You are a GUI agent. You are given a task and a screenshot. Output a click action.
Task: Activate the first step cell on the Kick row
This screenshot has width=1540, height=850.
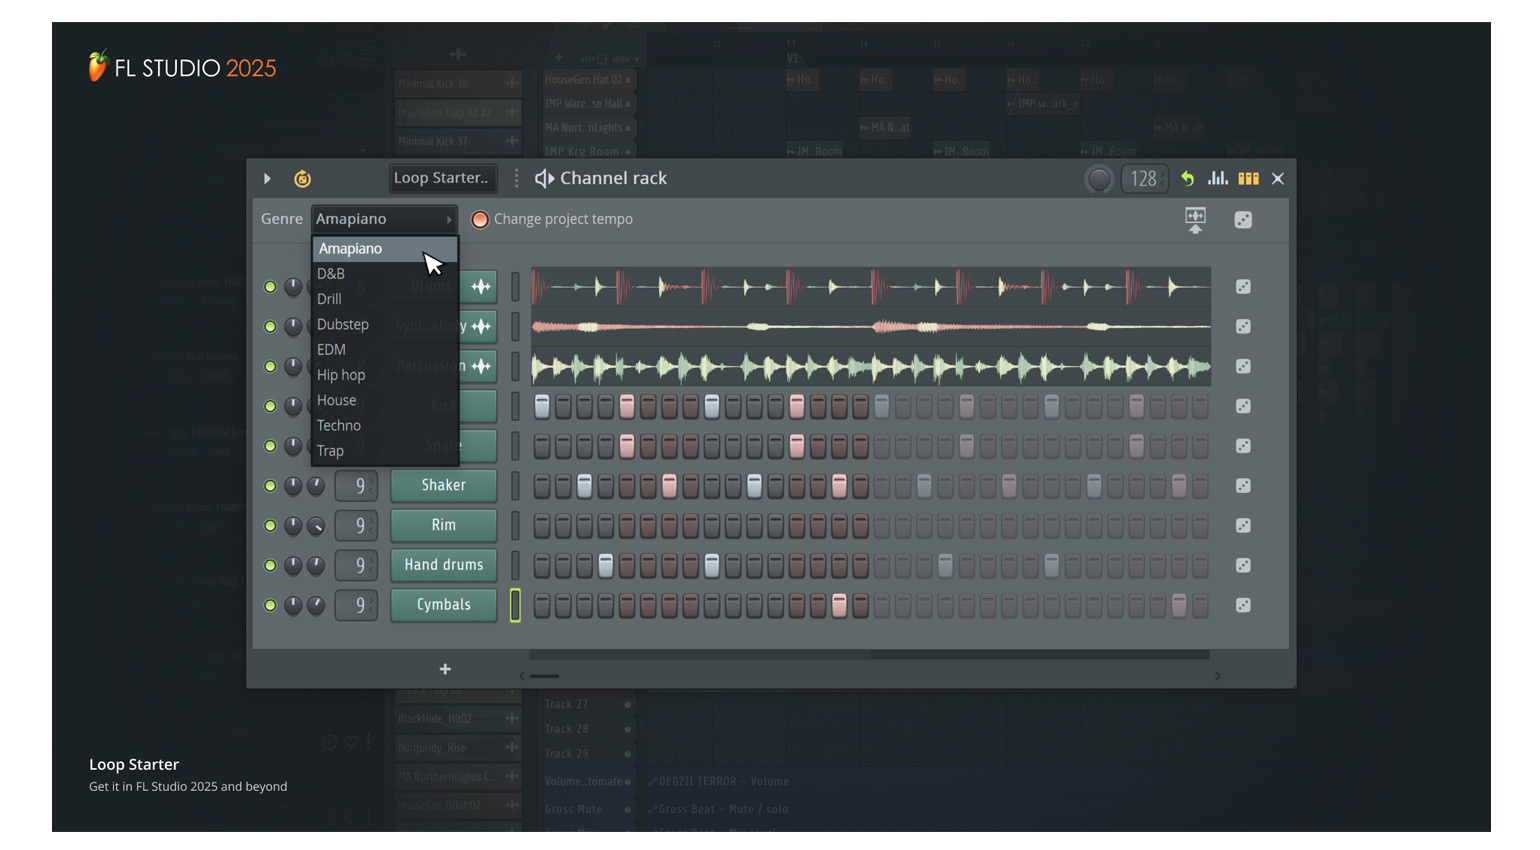coord(541,406)
